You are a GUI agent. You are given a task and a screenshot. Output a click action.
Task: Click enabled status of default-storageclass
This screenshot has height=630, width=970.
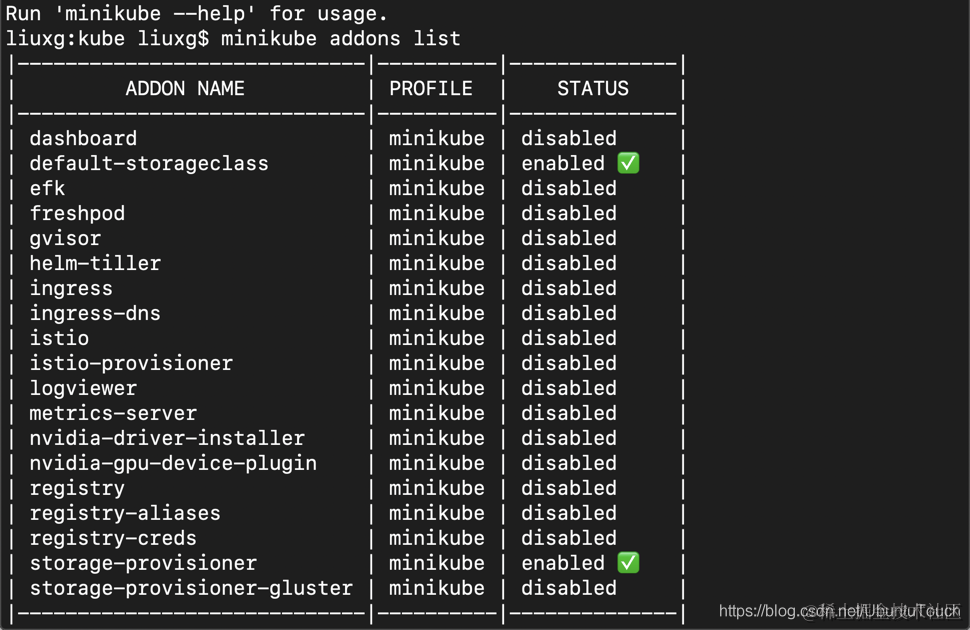[563, 163]
